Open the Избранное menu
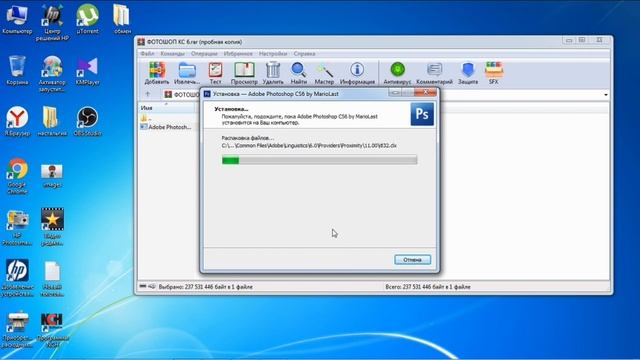This screenshot has width=640, height=360. tap(238, 53)
